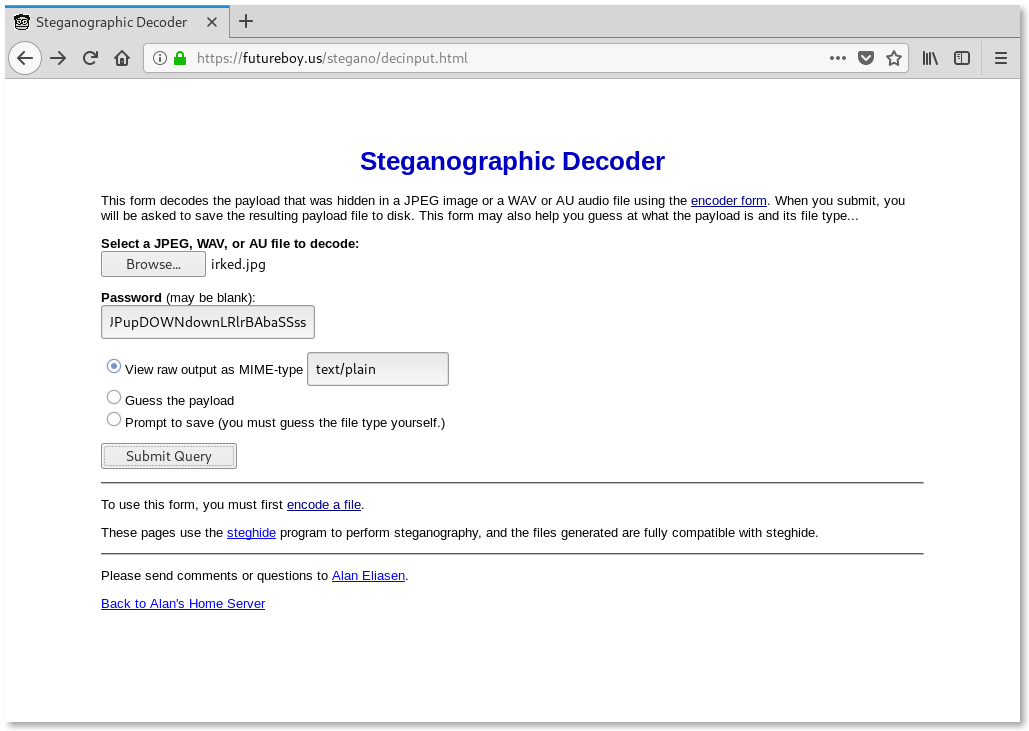Screen dimensions: 1029x731
Task: Open a new tab with plus button
Action: click(246, 22)
